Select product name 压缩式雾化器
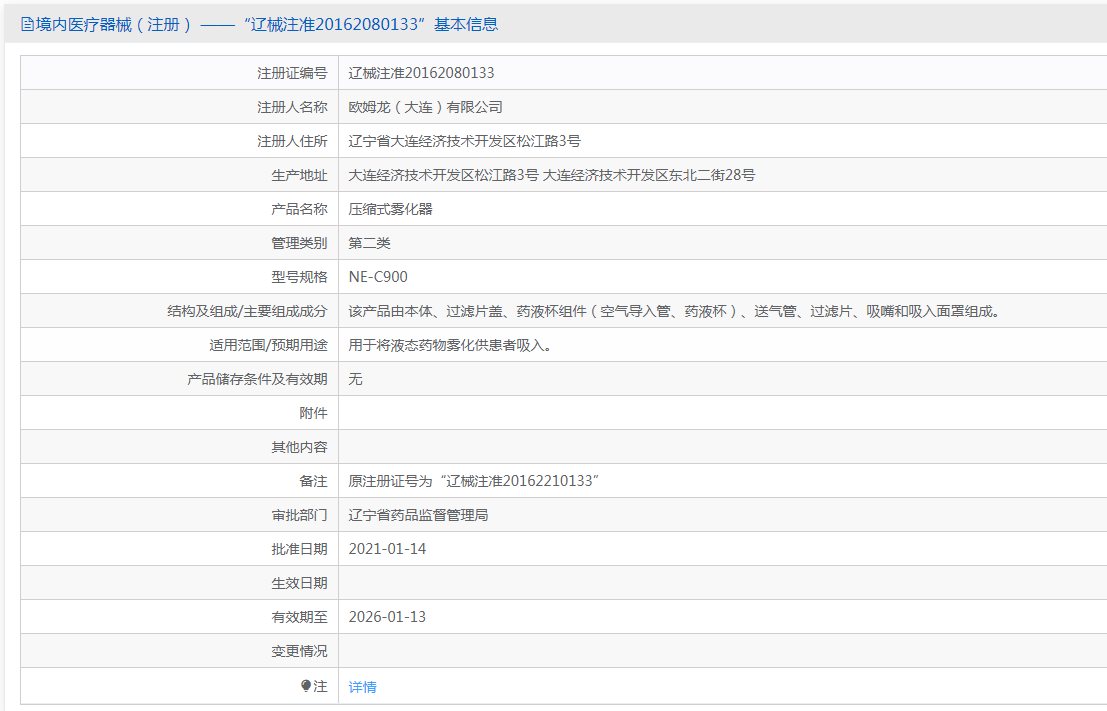 pyautogui.click(x=390, y=209)
